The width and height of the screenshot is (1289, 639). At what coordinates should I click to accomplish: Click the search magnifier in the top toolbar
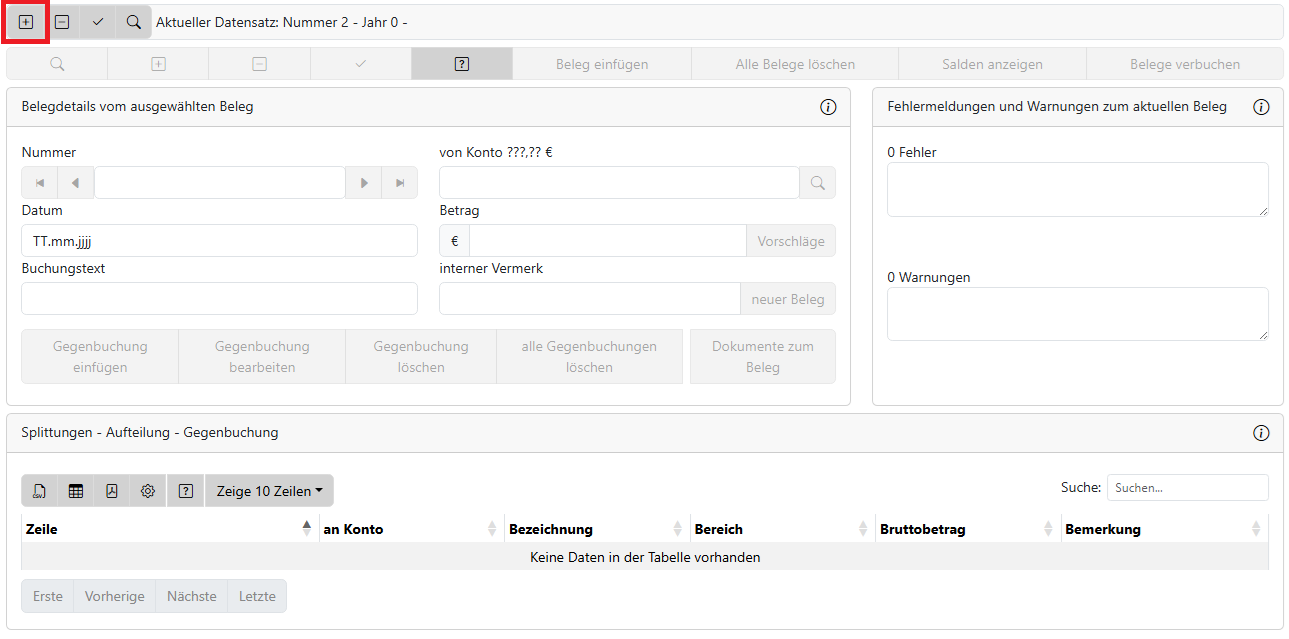tap(134, 22)
